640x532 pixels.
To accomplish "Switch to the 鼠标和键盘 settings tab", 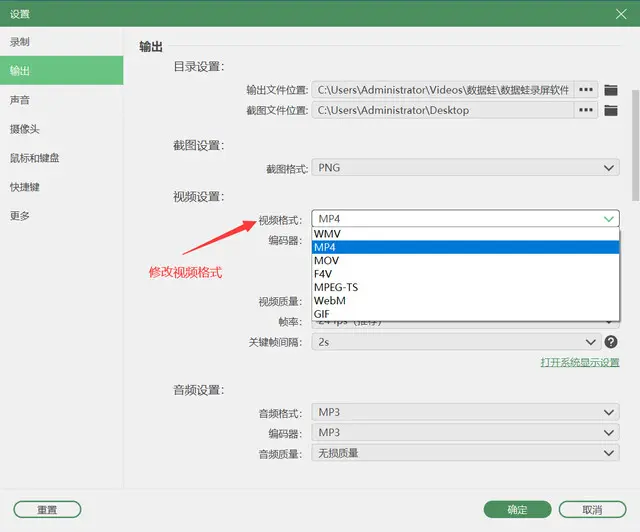I will (x=61, y=158).
